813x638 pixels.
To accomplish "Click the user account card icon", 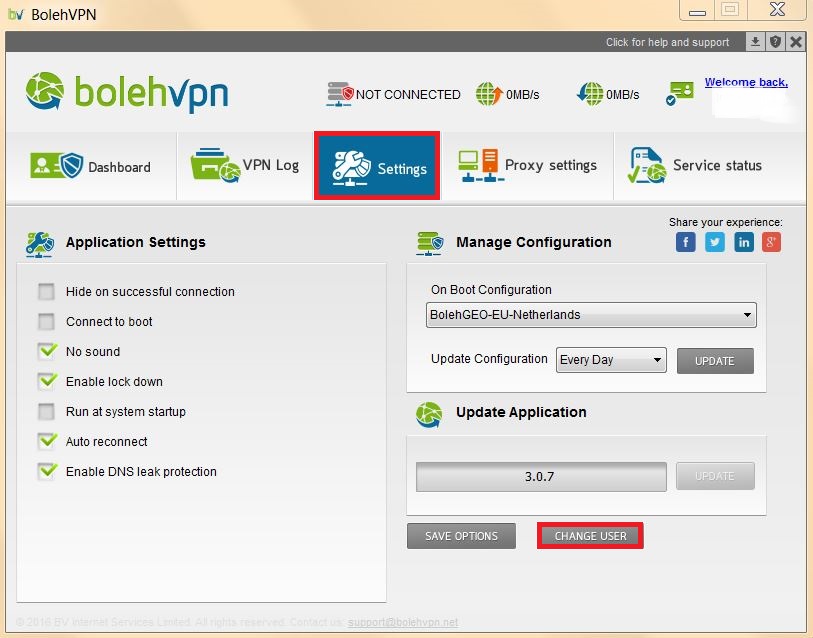I will pyautogui.click(x=680, y=93).
